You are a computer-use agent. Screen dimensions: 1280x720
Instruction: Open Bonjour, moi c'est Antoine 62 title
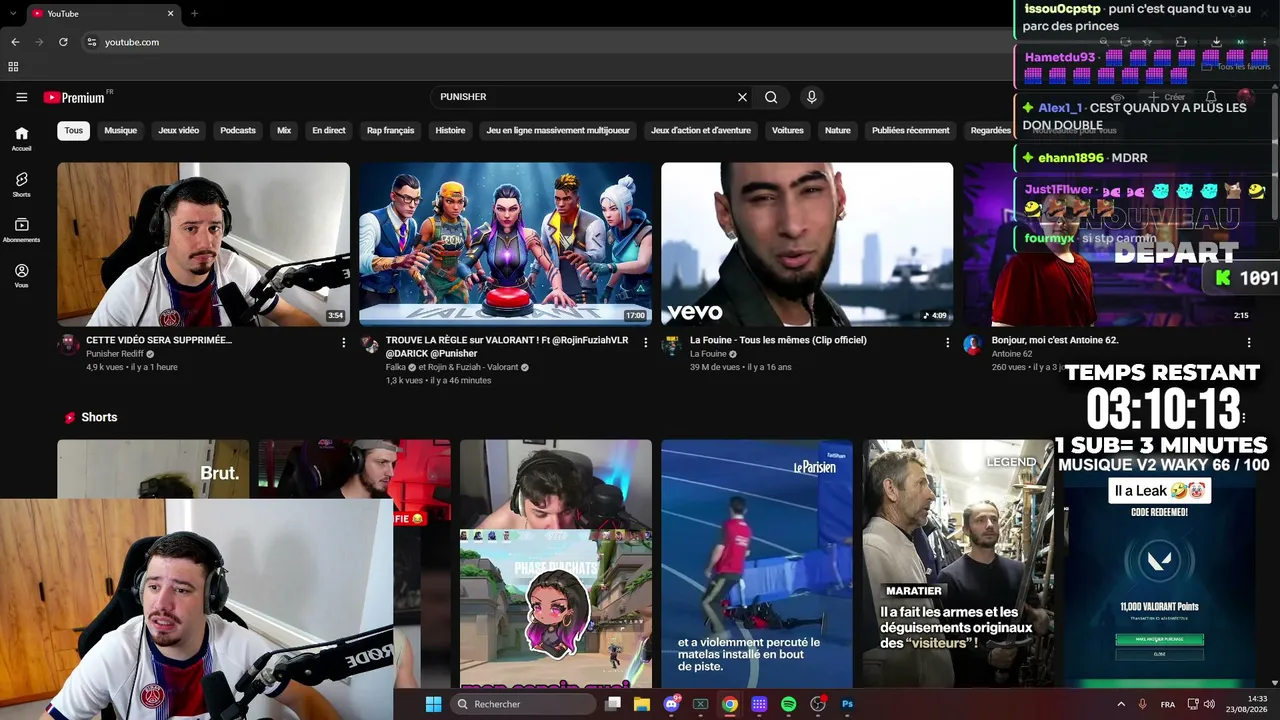(x=1055, y=340)
